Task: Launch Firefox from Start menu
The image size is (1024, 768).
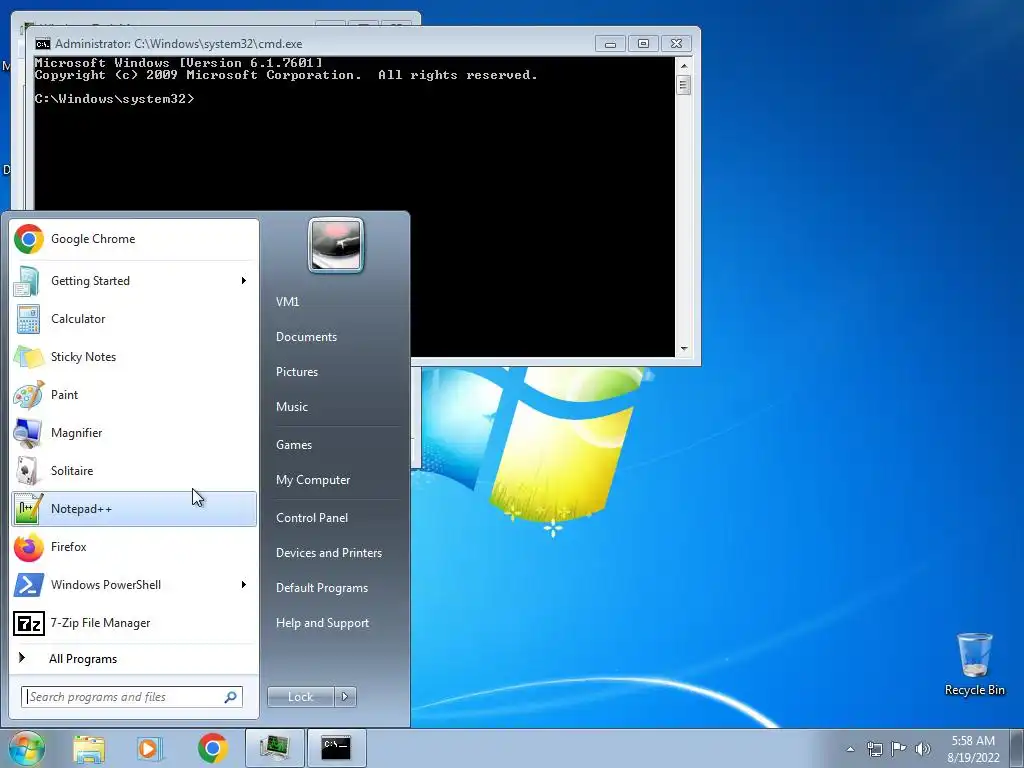Action: pos(134,547)
